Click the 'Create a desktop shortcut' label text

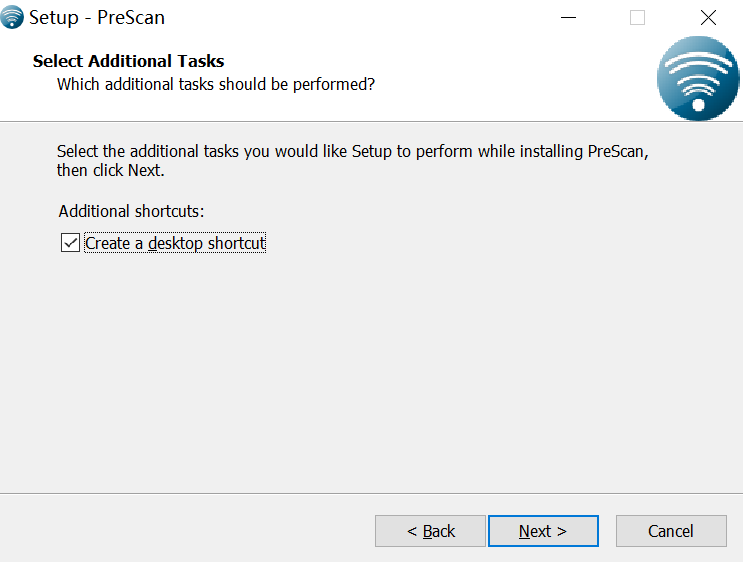175,243
